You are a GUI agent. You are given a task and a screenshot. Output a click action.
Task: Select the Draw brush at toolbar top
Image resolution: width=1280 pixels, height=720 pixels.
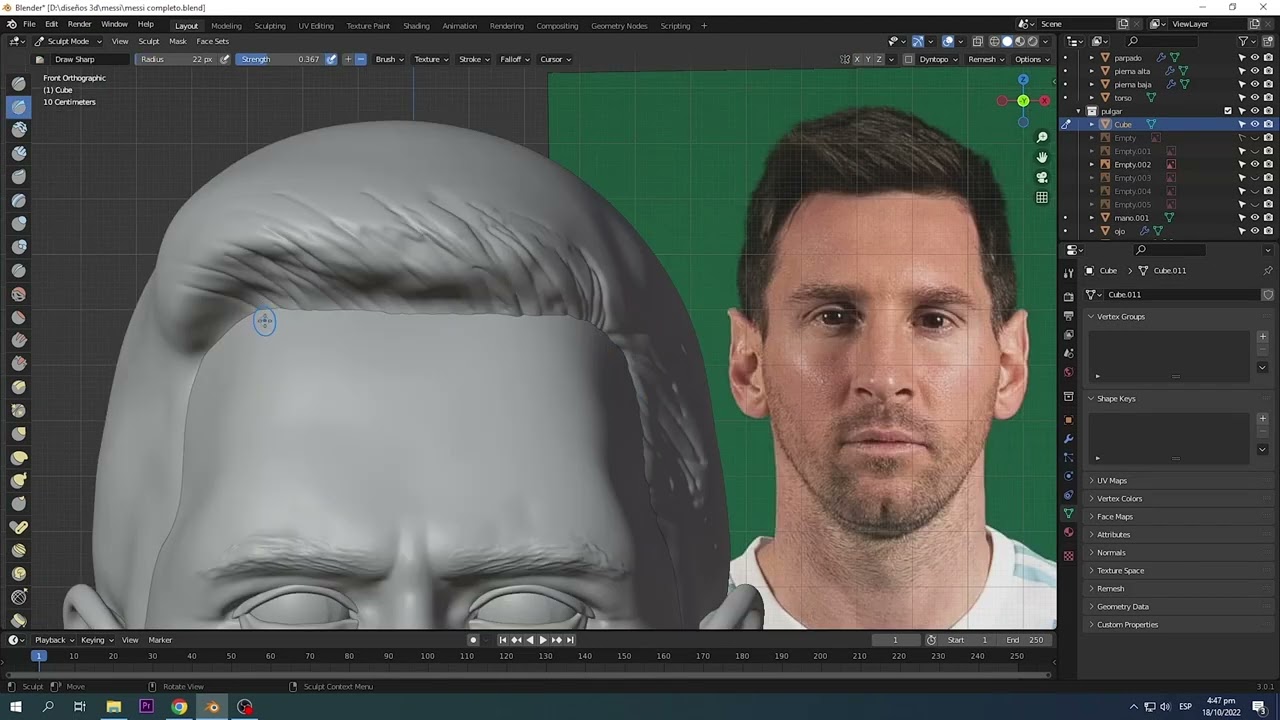pyautogui.click(x=19, y=83)
